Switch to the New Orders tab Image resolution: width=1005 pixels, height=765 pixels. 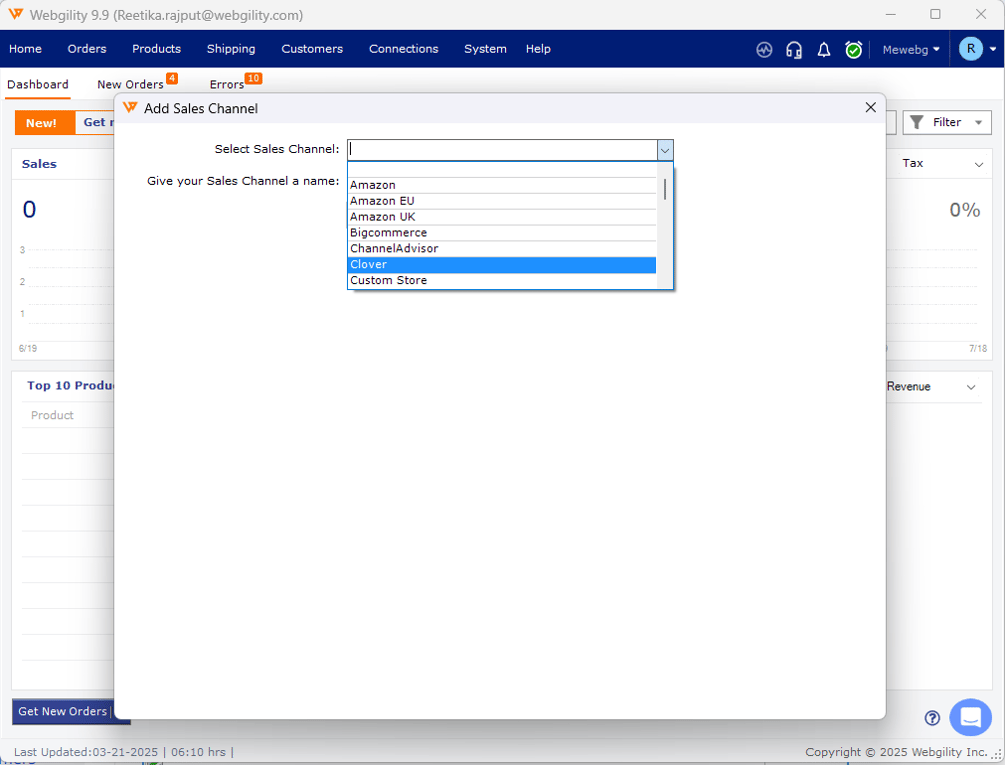click(131, 84)
